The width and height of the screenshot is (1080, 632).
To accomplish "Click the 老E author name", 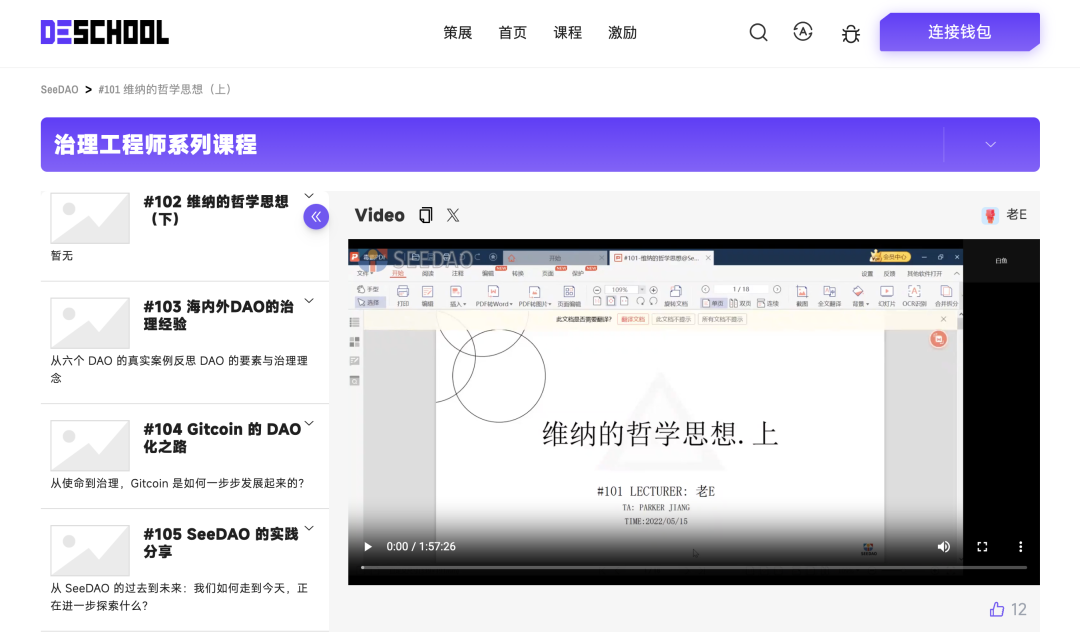I will click(1017, 215).
